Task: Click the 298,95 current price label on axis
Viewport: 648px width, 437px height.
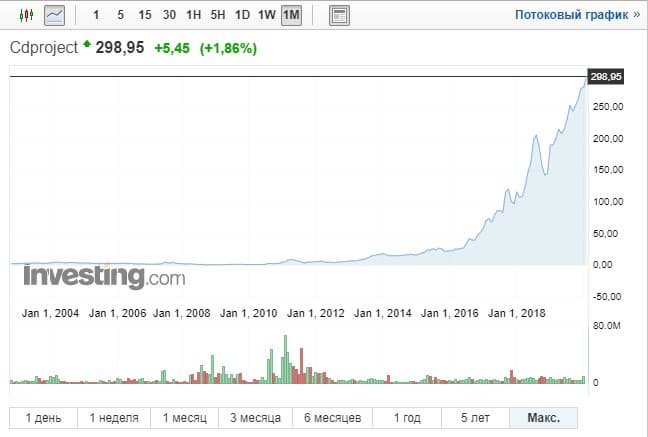Action: pos(606,77)
